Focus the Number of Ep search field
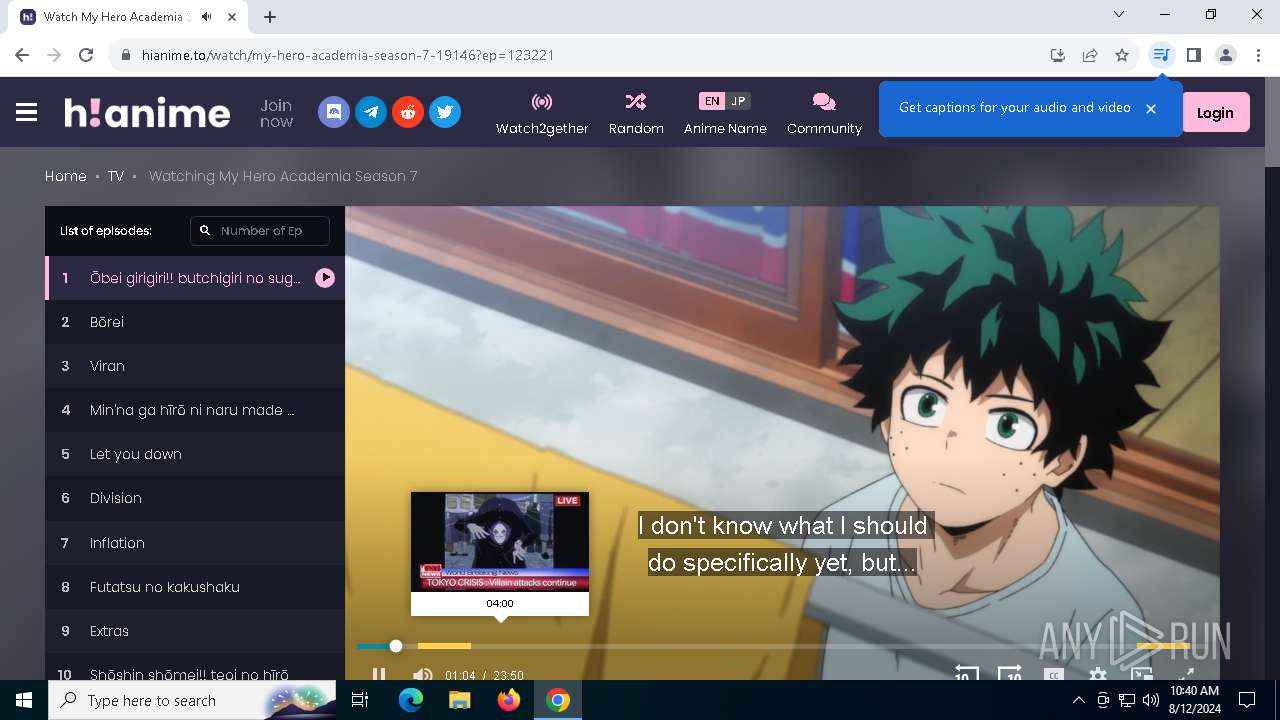Viewport: 1280px width, 720px height. click(260, 230)
